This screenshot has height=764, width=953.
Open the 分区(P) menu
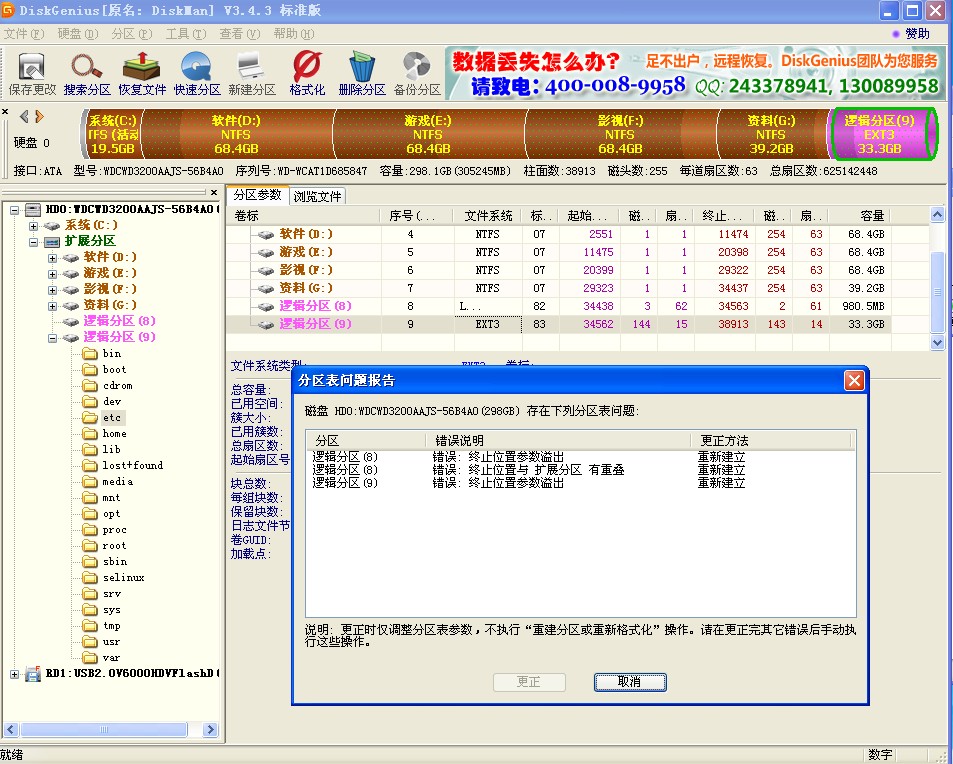click(132, 34)
